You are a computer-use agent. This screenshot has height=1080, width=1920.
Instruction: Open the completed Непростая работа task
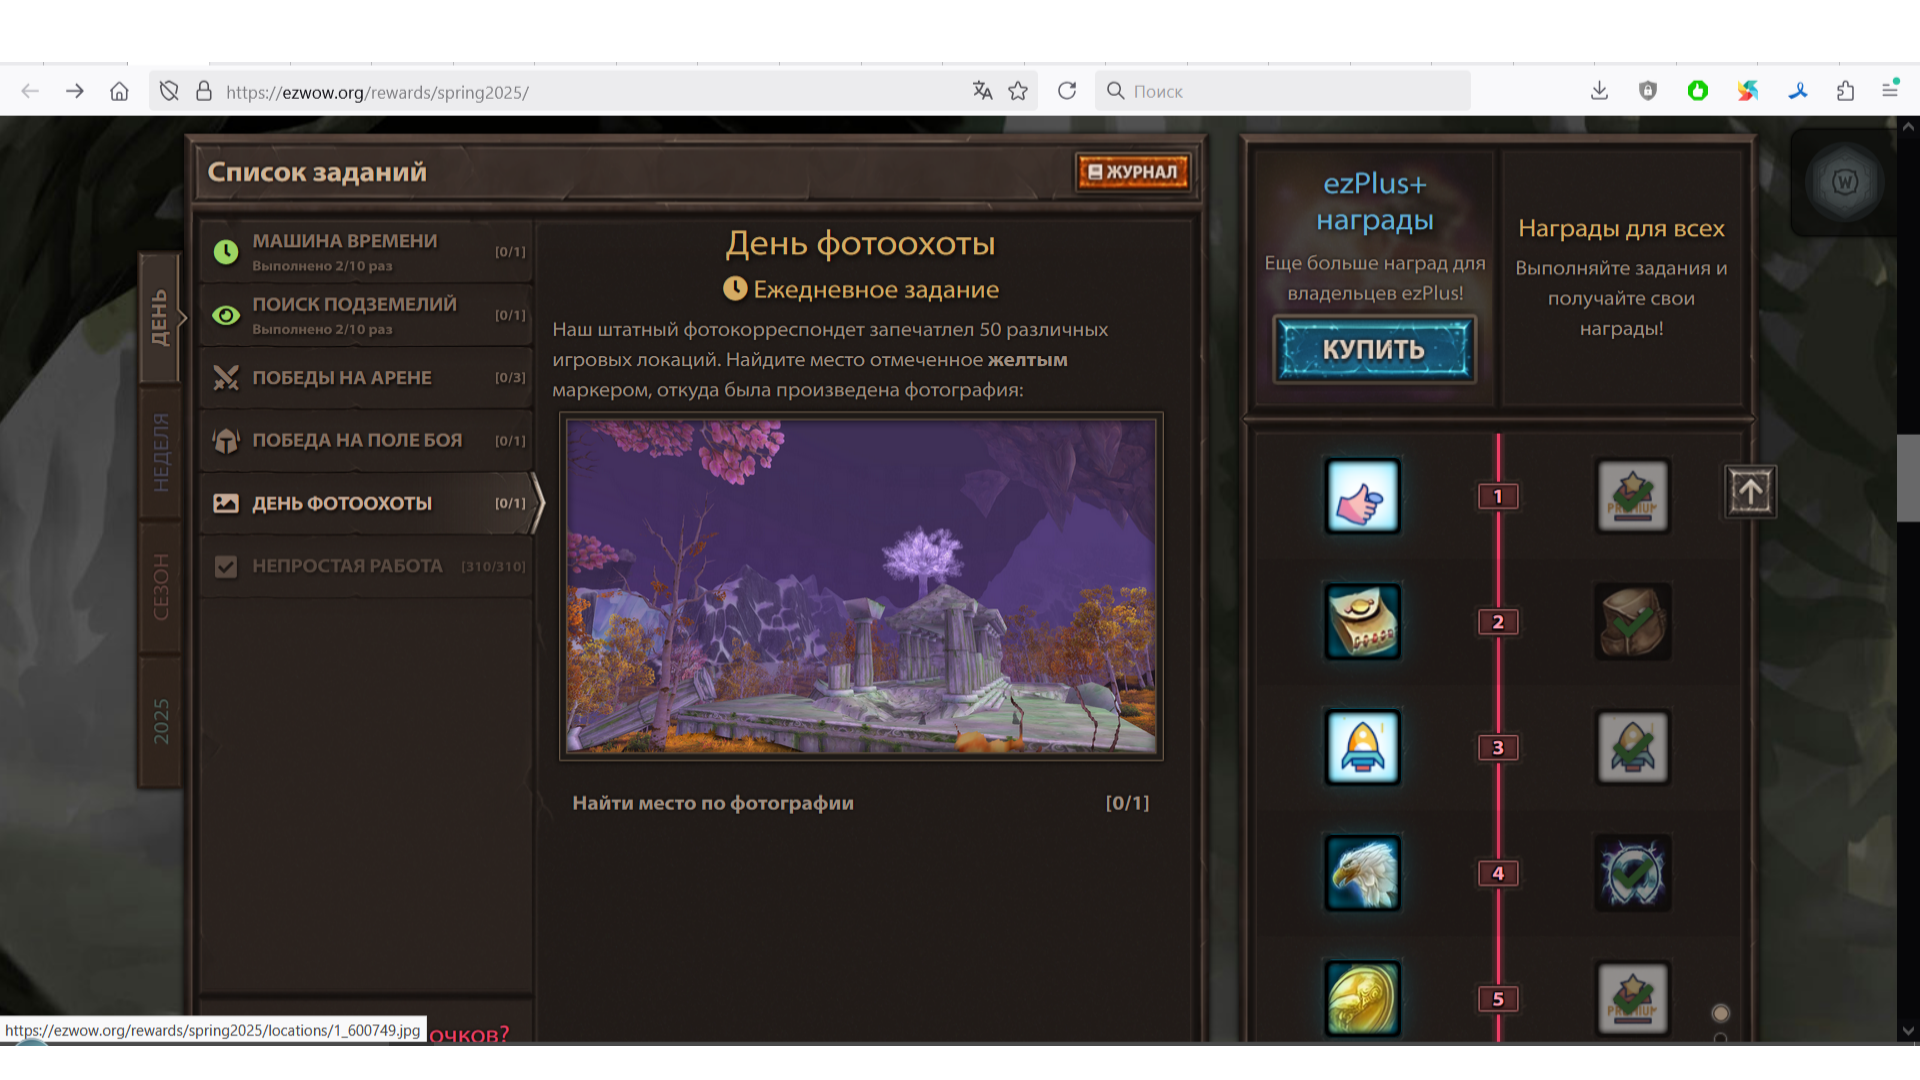366,566
